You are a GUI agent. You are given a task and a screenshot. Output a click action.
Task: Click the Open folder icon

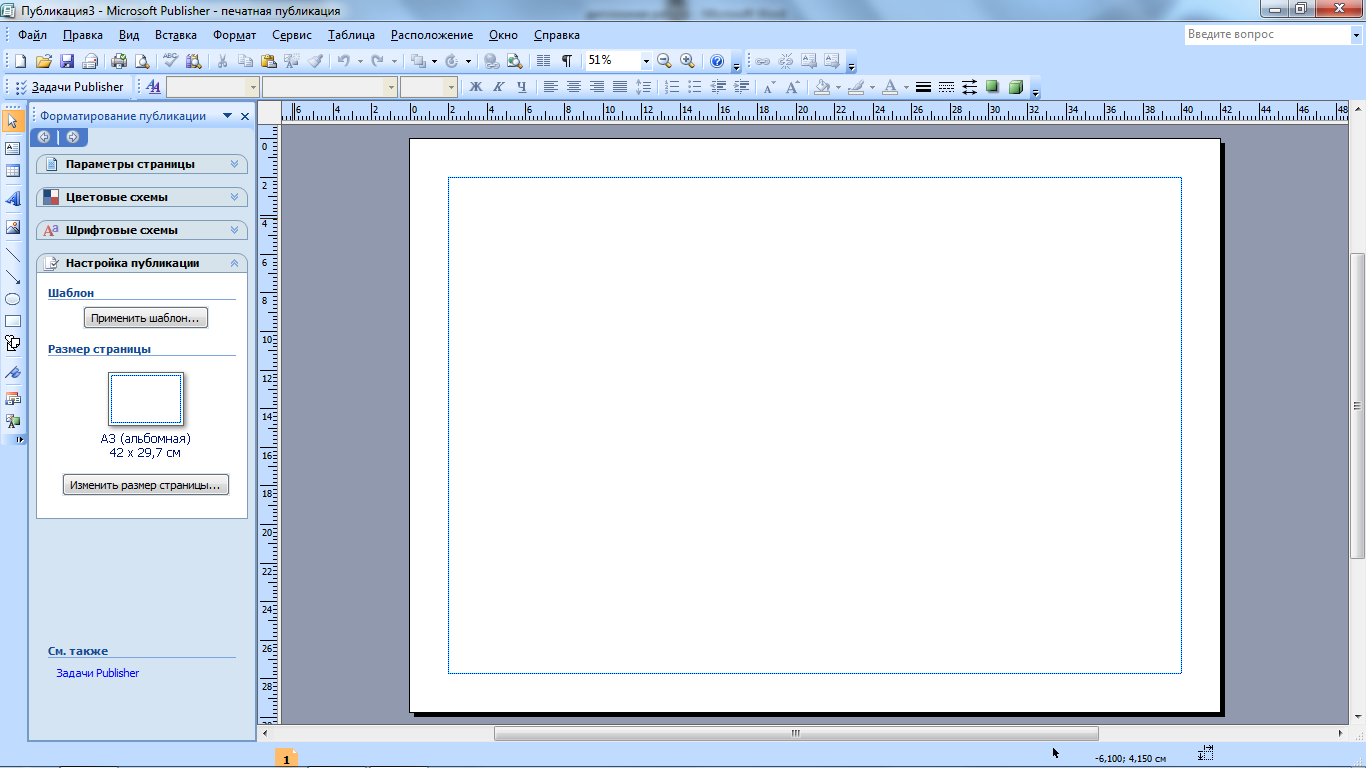[44, 61]
